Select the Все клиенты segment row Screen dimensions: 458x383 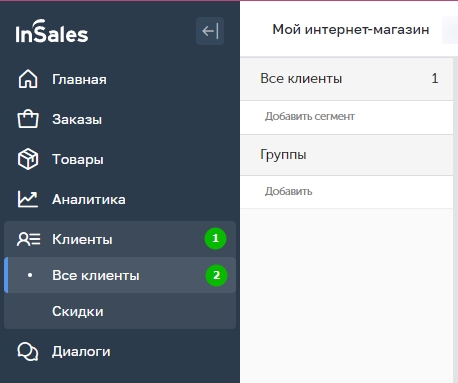pyautogui.click(x=347, y=79)
